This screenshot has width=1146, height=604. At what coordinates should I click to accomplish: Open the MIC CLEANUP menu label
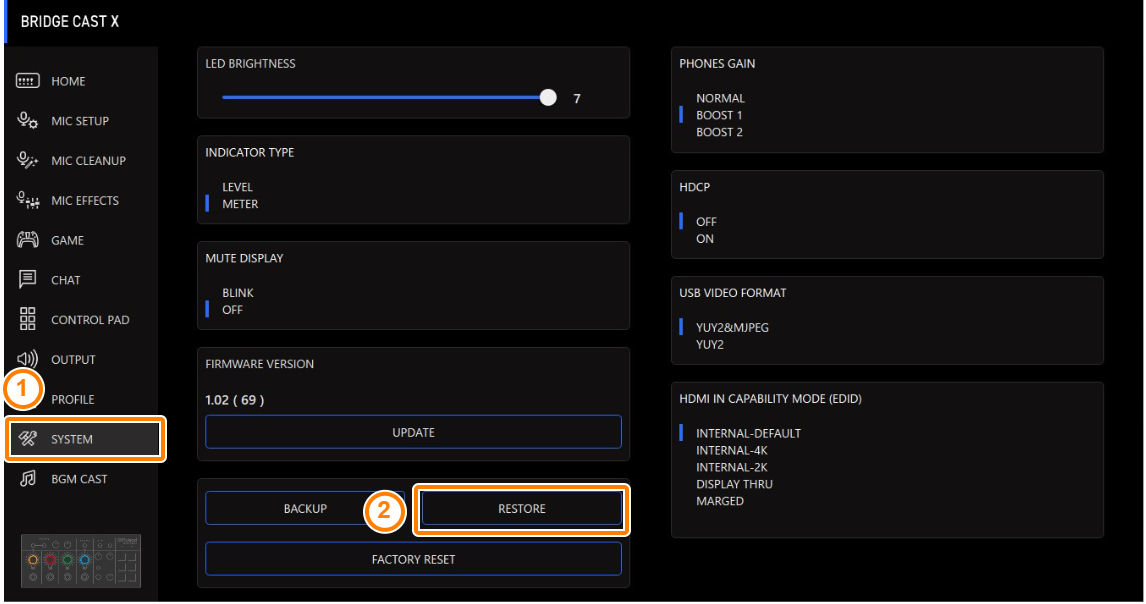88,160
